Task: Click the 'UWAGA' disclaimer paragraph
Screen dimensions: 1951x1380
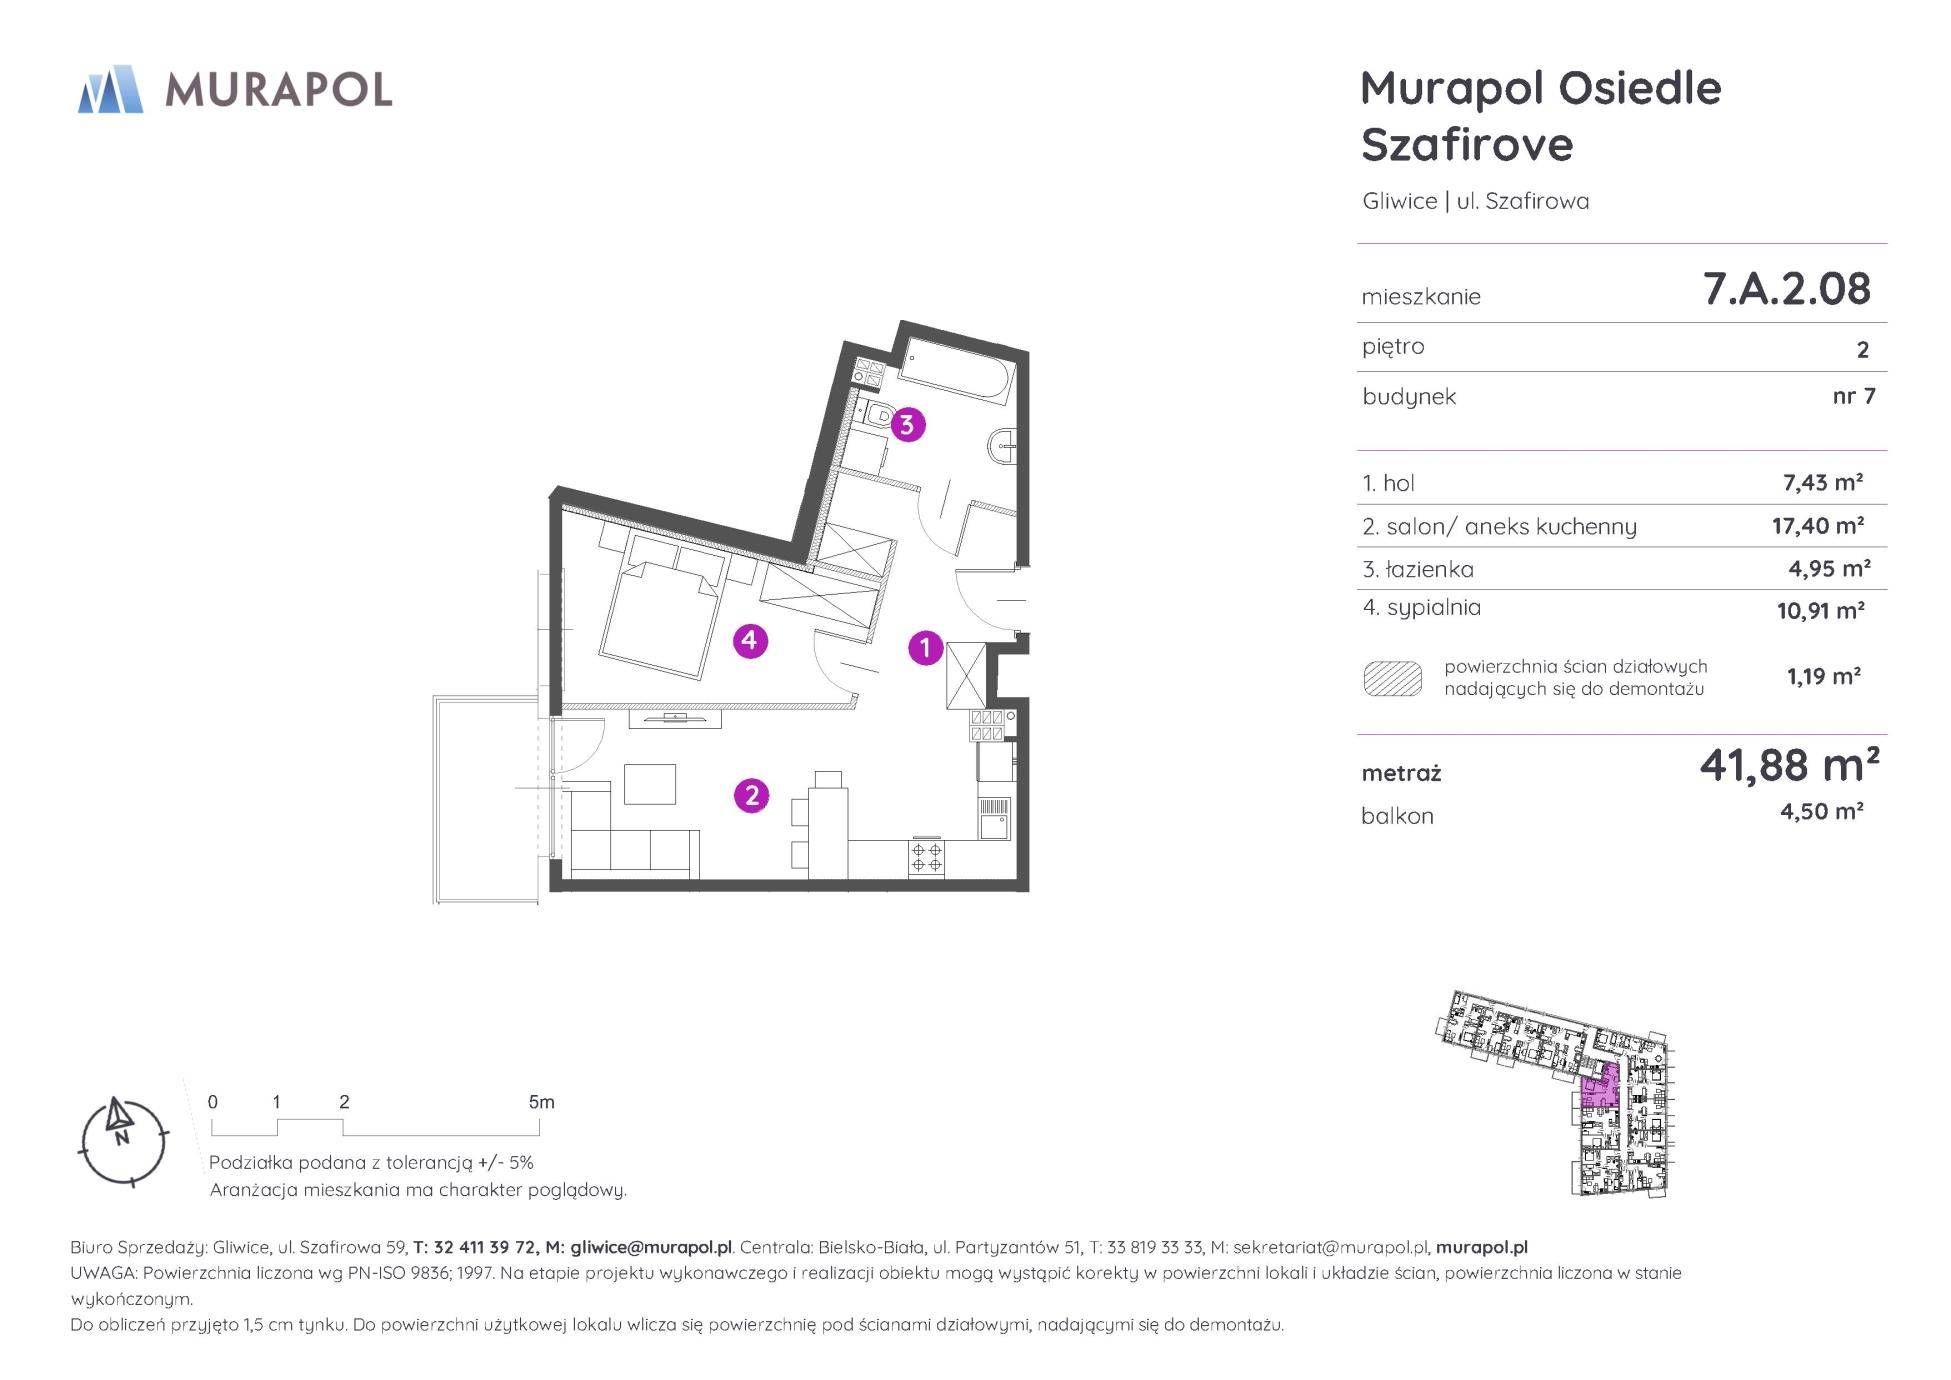Action: (876, 1286)
